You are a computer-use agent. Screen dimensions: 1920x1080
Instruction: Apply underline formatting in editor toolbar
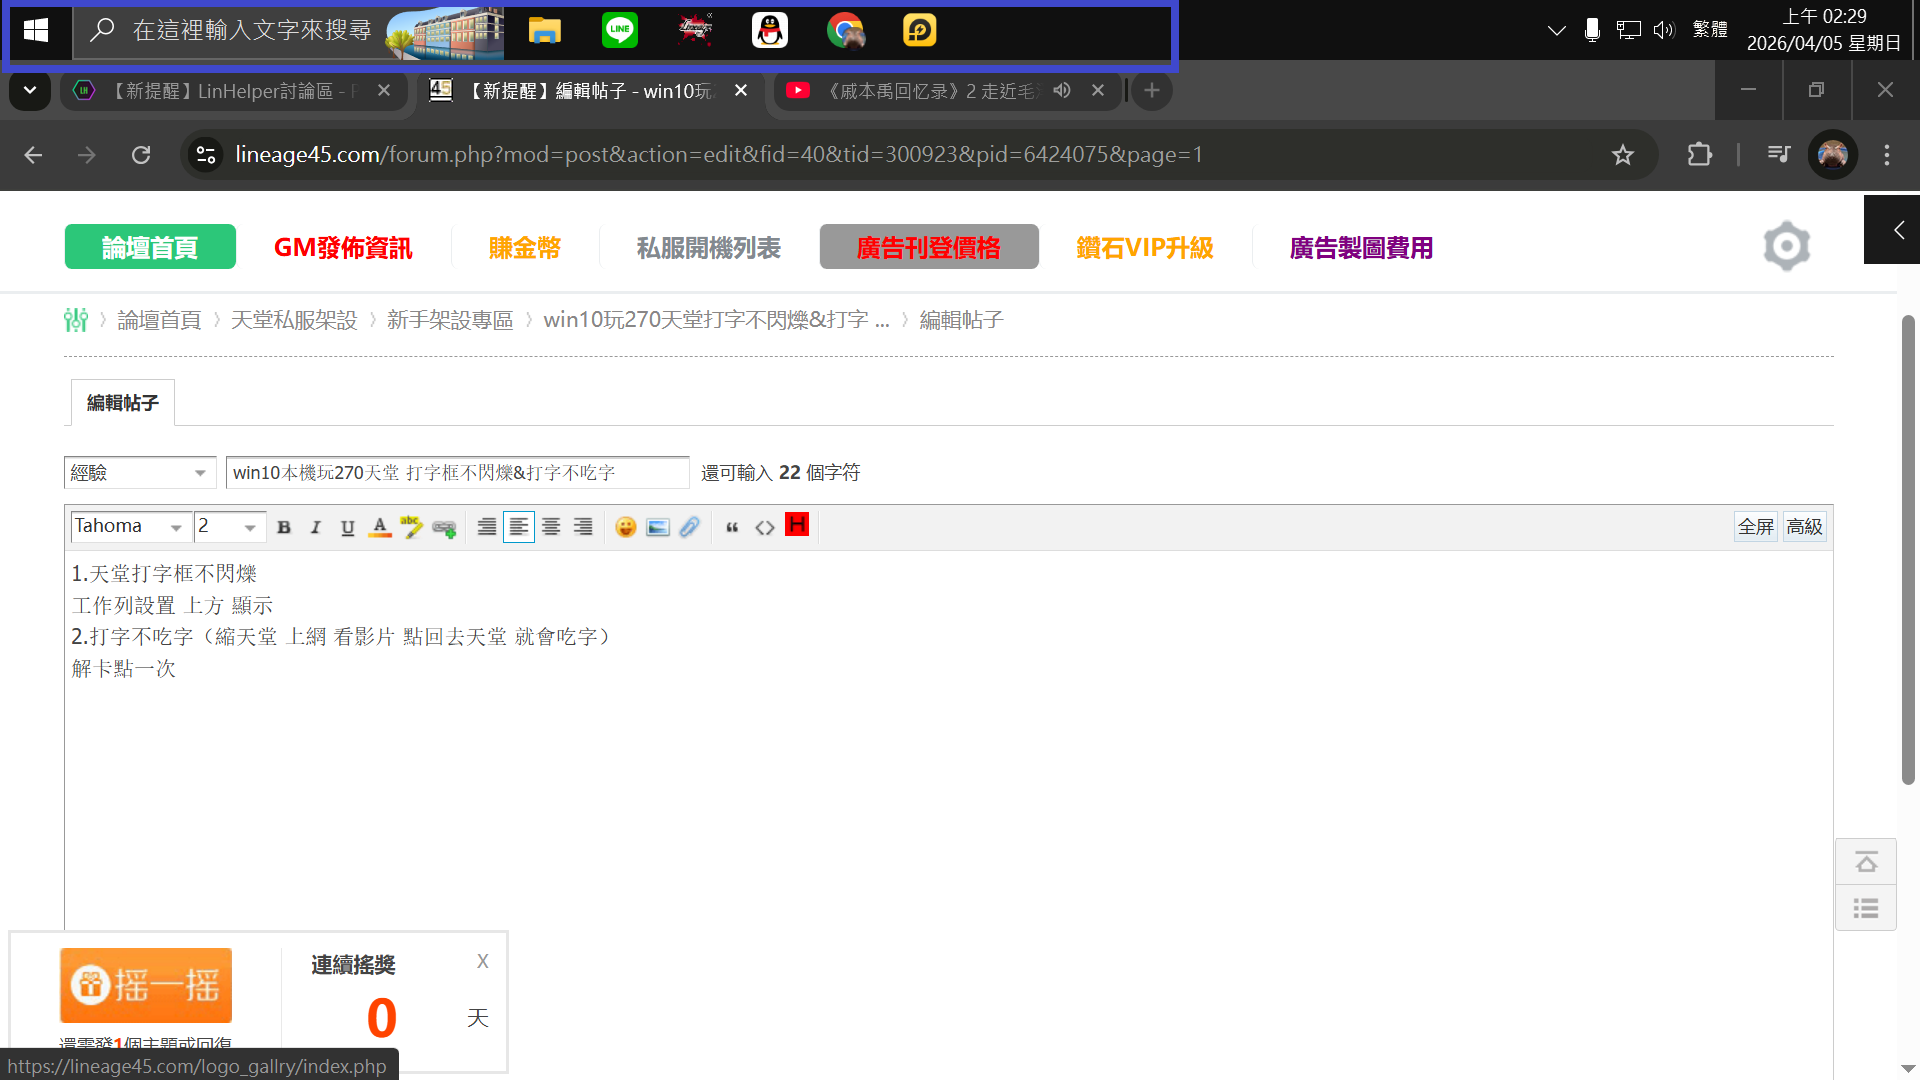coord(348,527)
